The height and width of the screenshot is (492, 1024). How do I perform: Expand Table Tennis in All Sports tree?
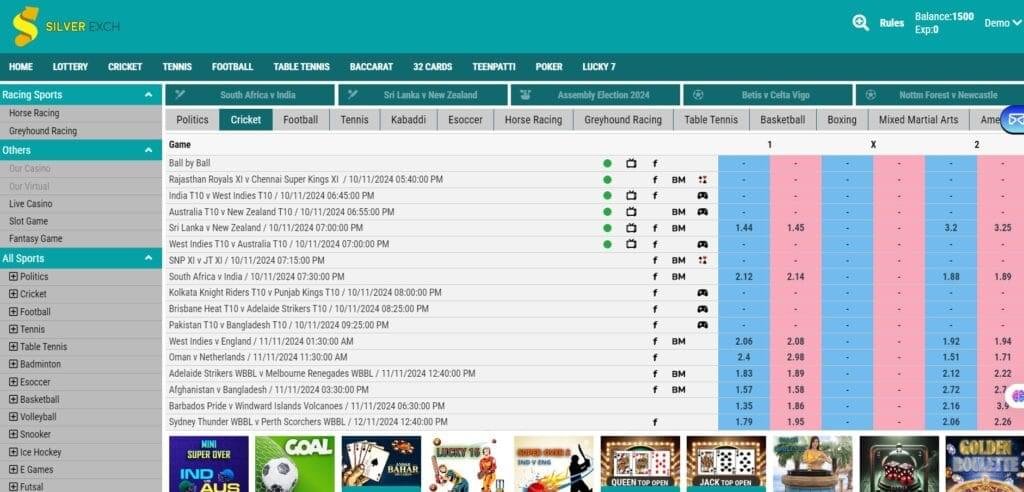(x=13, y=347)
